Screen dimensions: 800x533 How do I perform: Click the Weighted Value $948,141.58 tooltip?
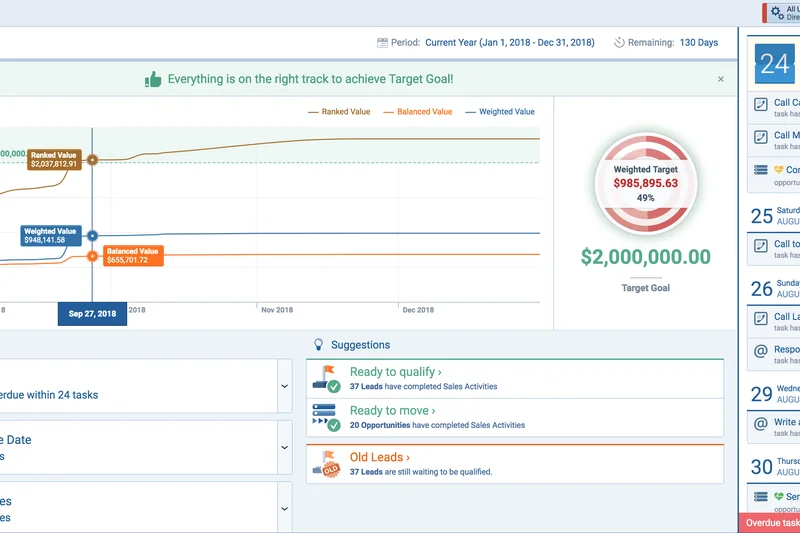point(51,236)
